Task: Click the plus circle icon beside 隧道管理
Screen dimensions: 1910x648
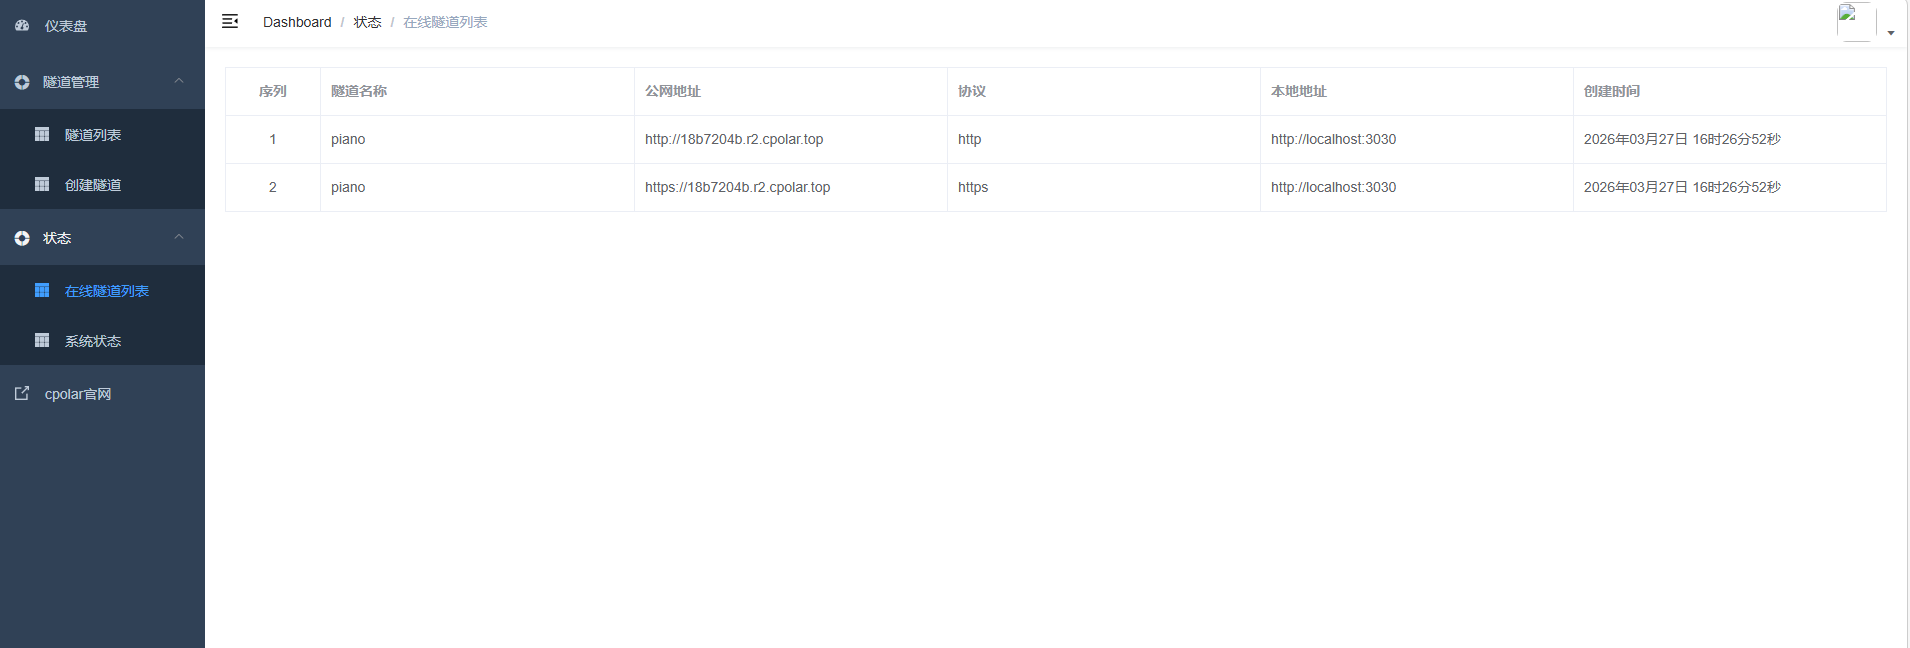Action: coord(22,82)
